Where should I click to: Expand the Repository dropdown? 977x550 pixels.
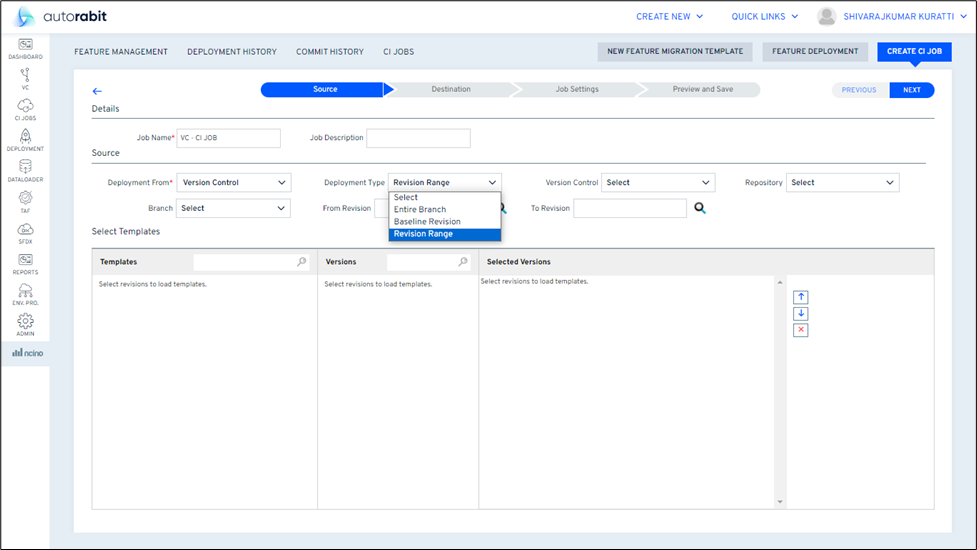pyautogui.click(x=842, y=183)
